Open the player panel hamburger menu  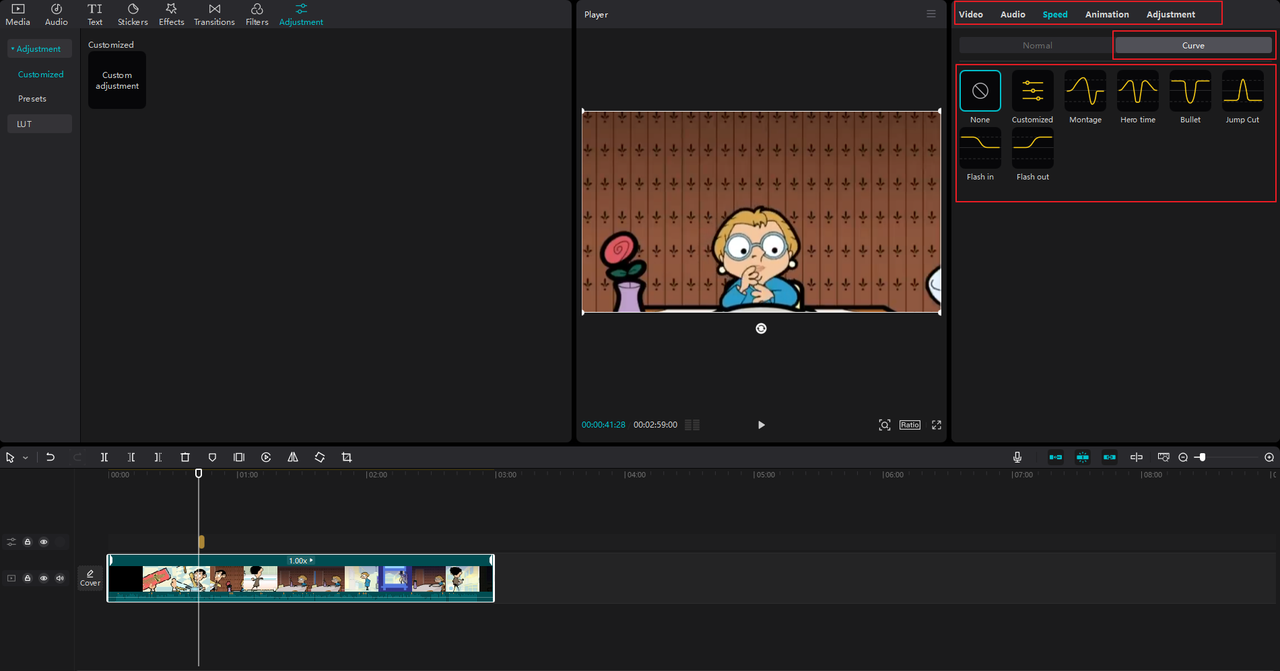click(931, 14)
